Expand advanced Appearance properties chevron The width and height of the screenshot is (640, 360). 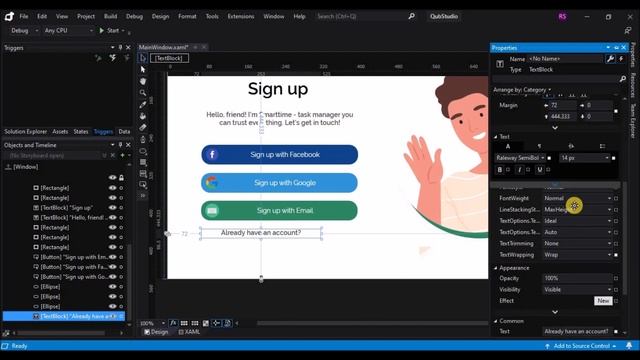point(555,312)
